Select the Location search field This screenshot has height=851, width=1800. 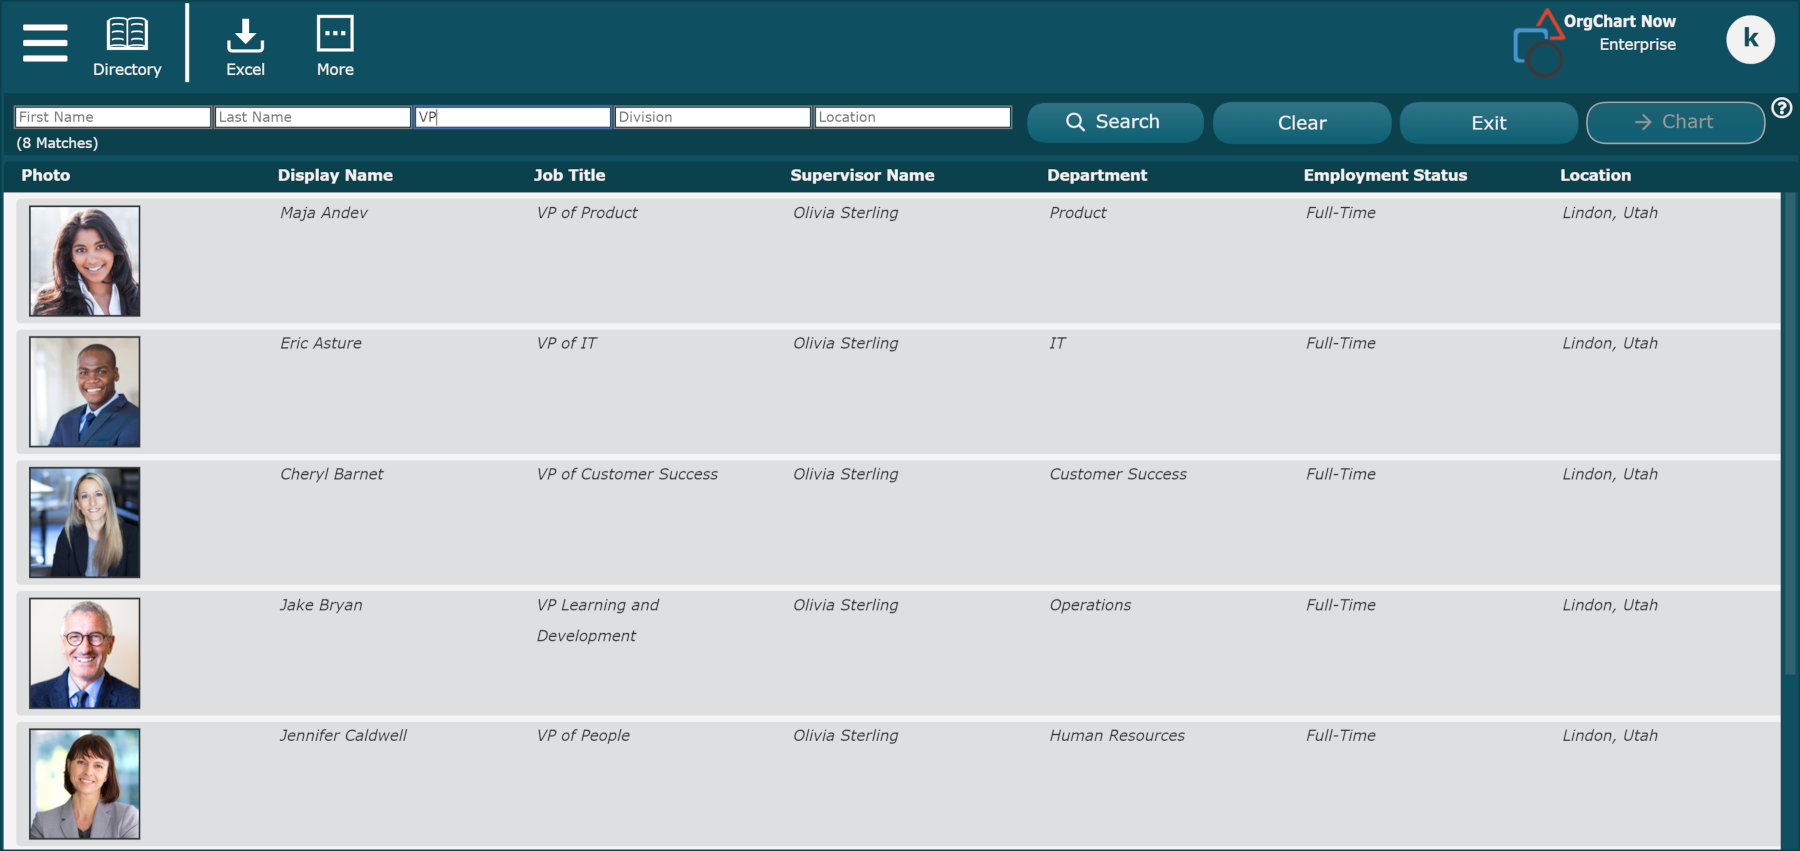[912, 117]
